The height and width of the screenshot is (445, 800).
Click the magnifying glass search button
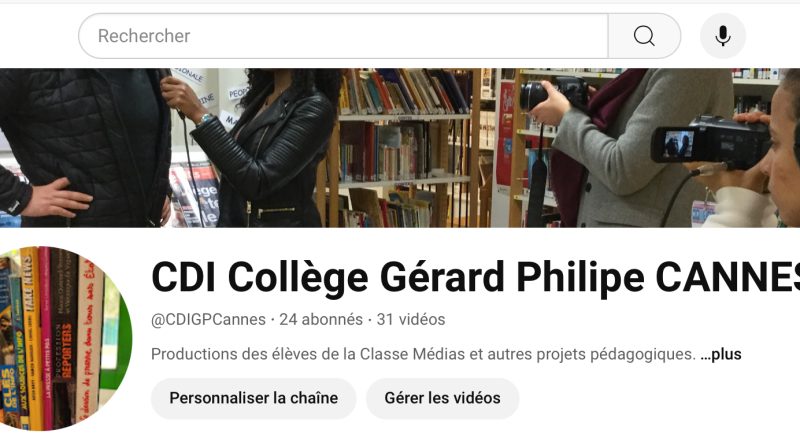click(644, 36)
